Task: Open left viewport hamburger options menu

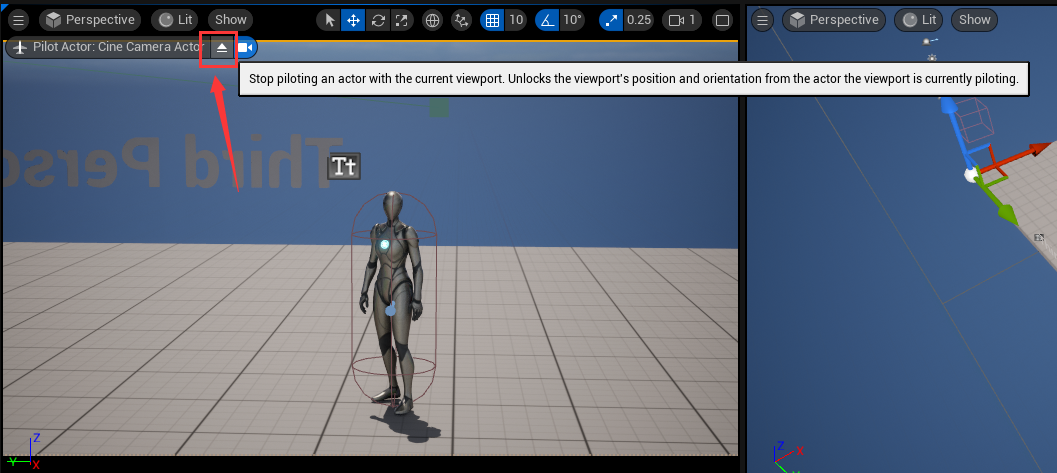Action: [x=18, y=20]
